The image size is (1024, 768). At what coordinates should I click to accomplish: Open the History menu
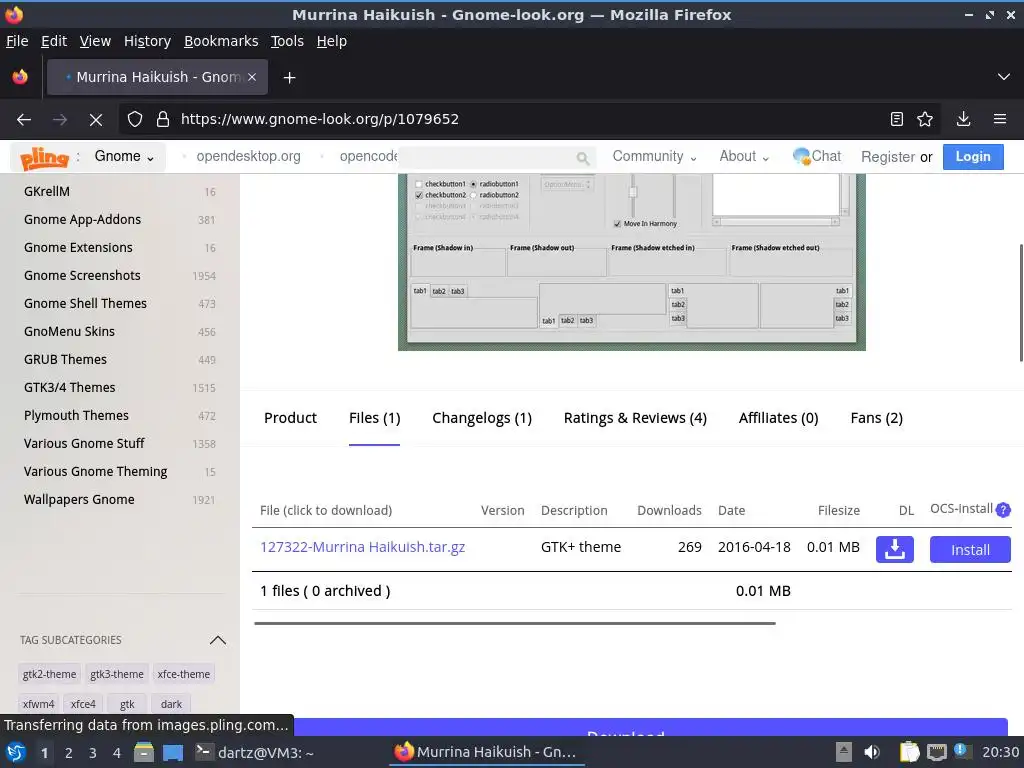point(147,41)
